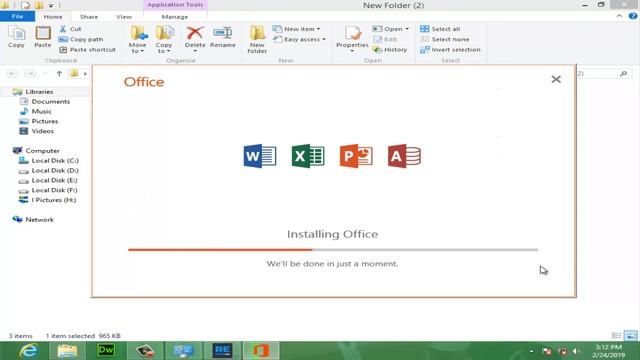Click the Excel icon in installer
640x360 pixels.
click(x=308, y=156)
